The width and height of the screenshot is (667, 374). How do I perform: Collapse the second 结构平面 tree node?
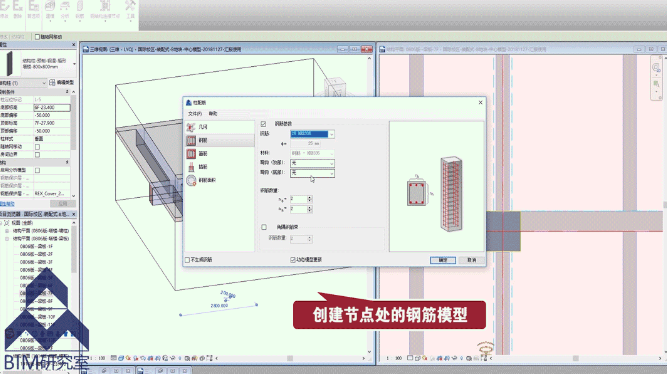[7, 239]
